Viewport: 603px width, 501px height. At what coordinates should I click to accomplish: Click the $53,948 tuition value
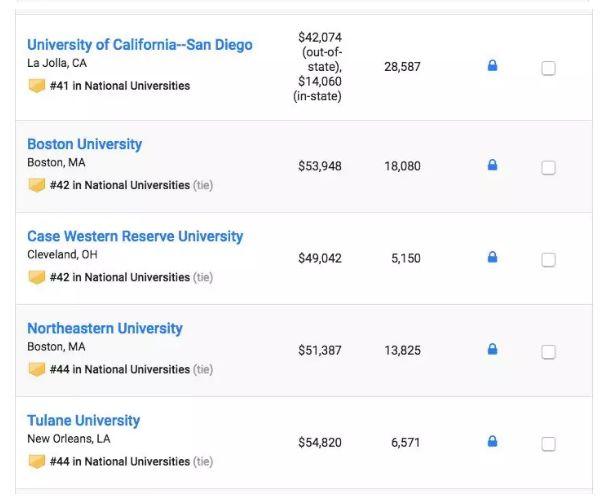pos(320,166)
